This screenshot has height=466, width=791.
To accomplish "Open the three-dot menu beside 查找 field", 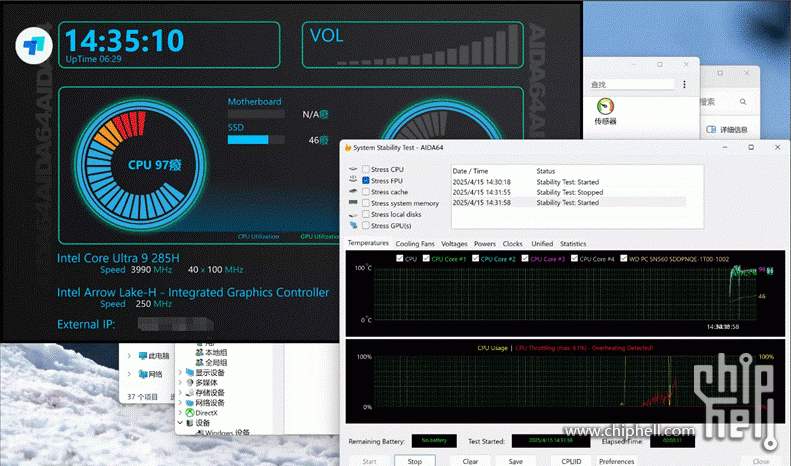I will pos(684,84).
